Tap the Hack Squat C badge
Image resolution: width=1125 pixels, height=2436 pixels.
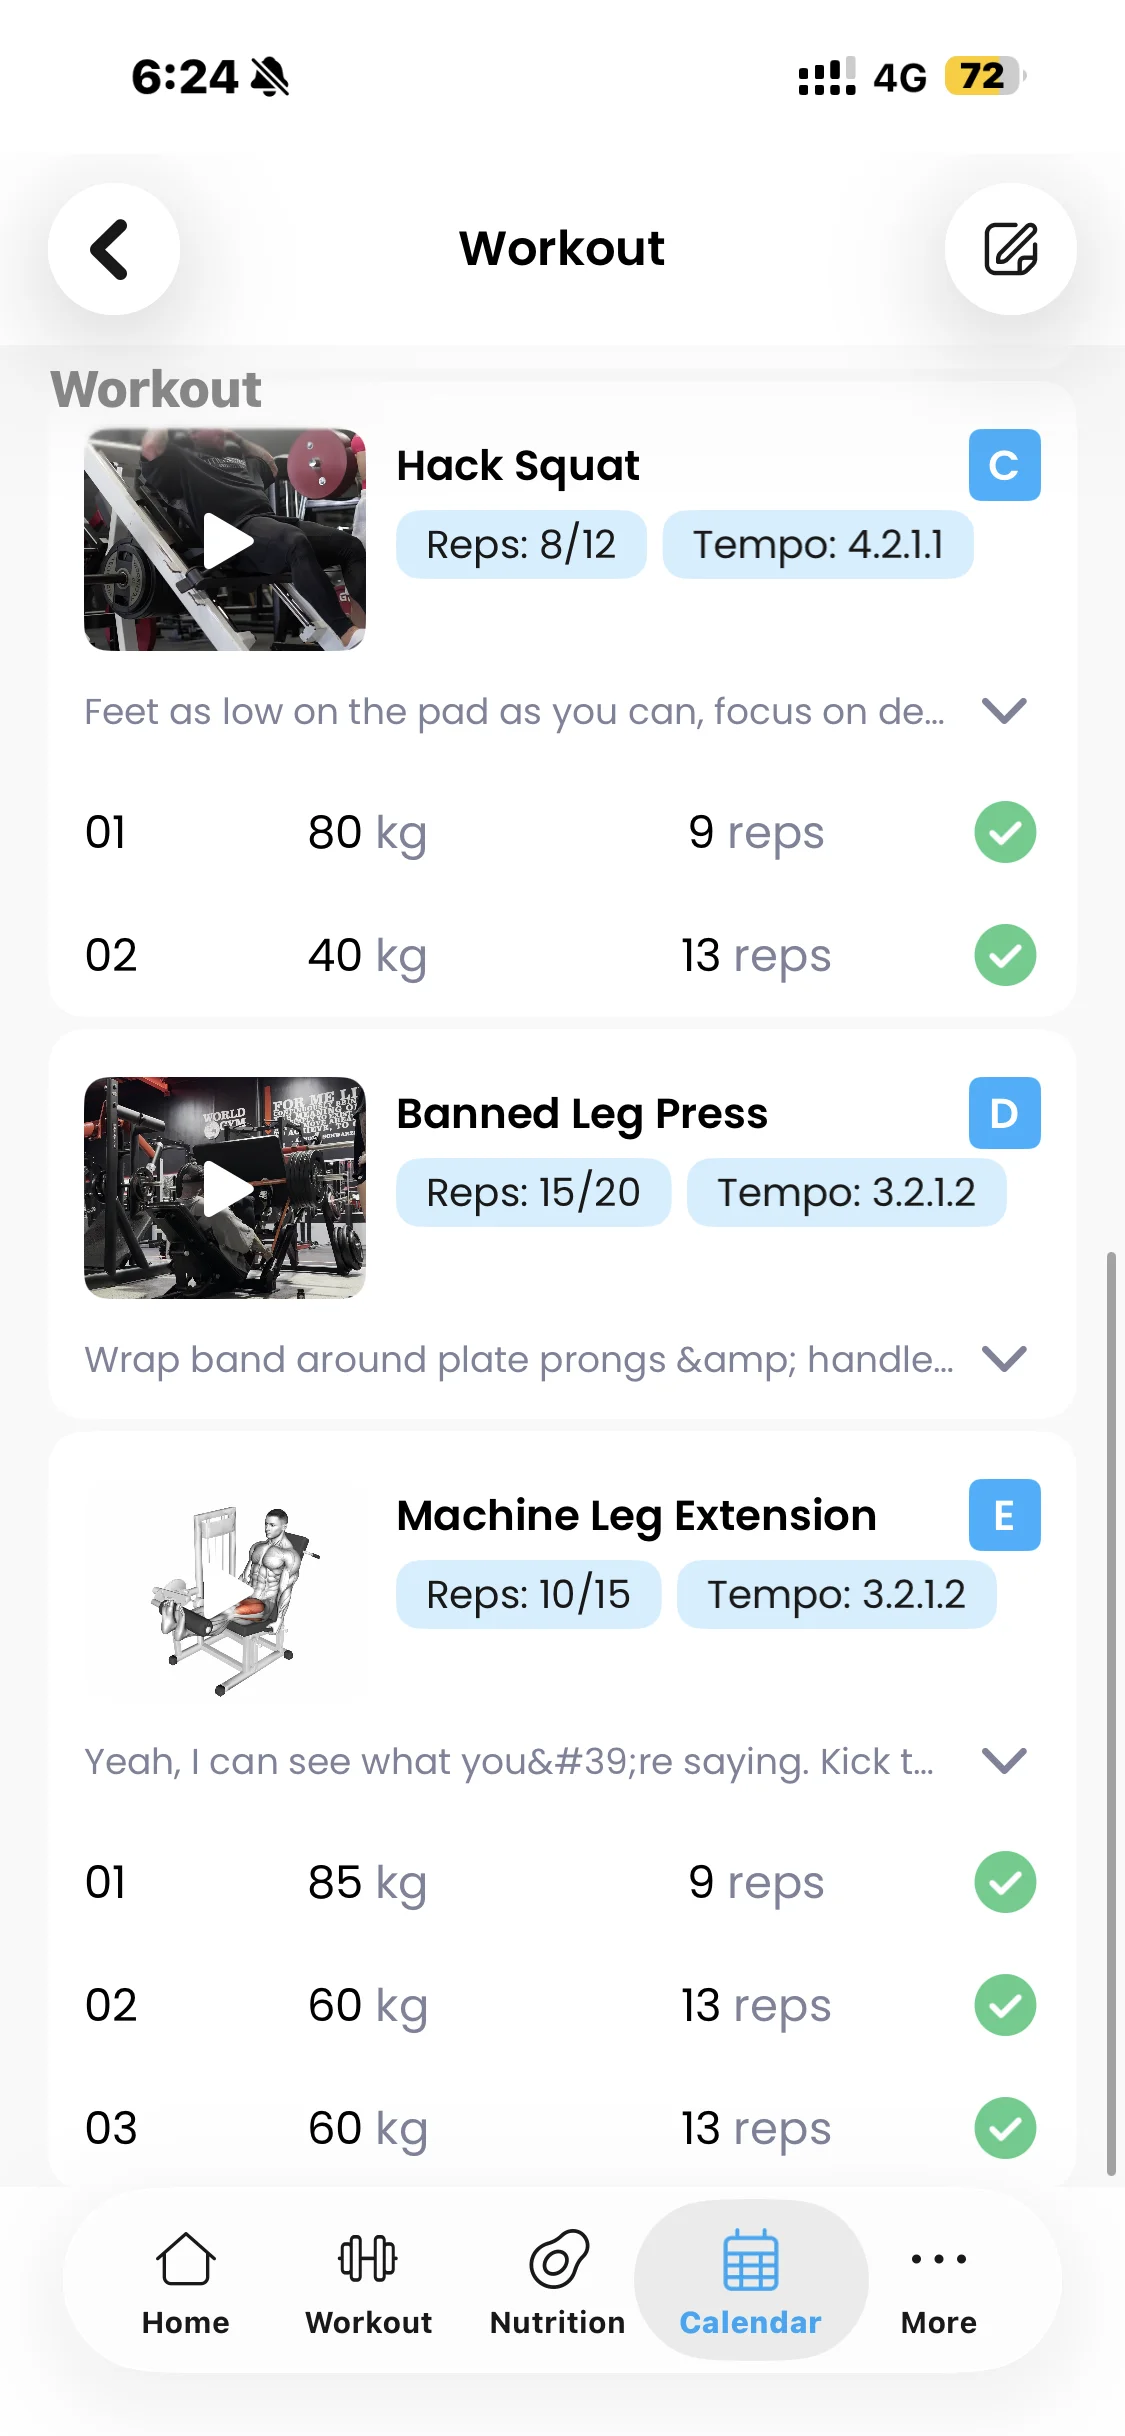tap(1004, 465)
